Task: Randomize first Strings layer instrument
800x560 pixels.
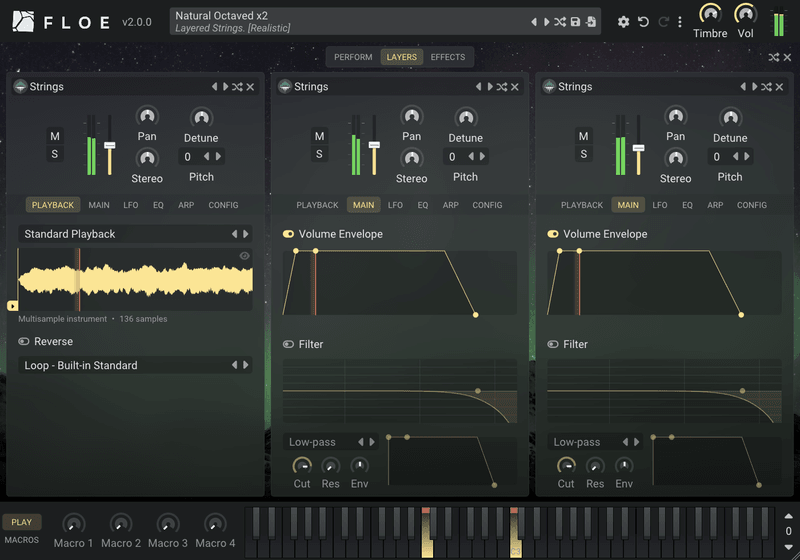Action: point(237,87)
